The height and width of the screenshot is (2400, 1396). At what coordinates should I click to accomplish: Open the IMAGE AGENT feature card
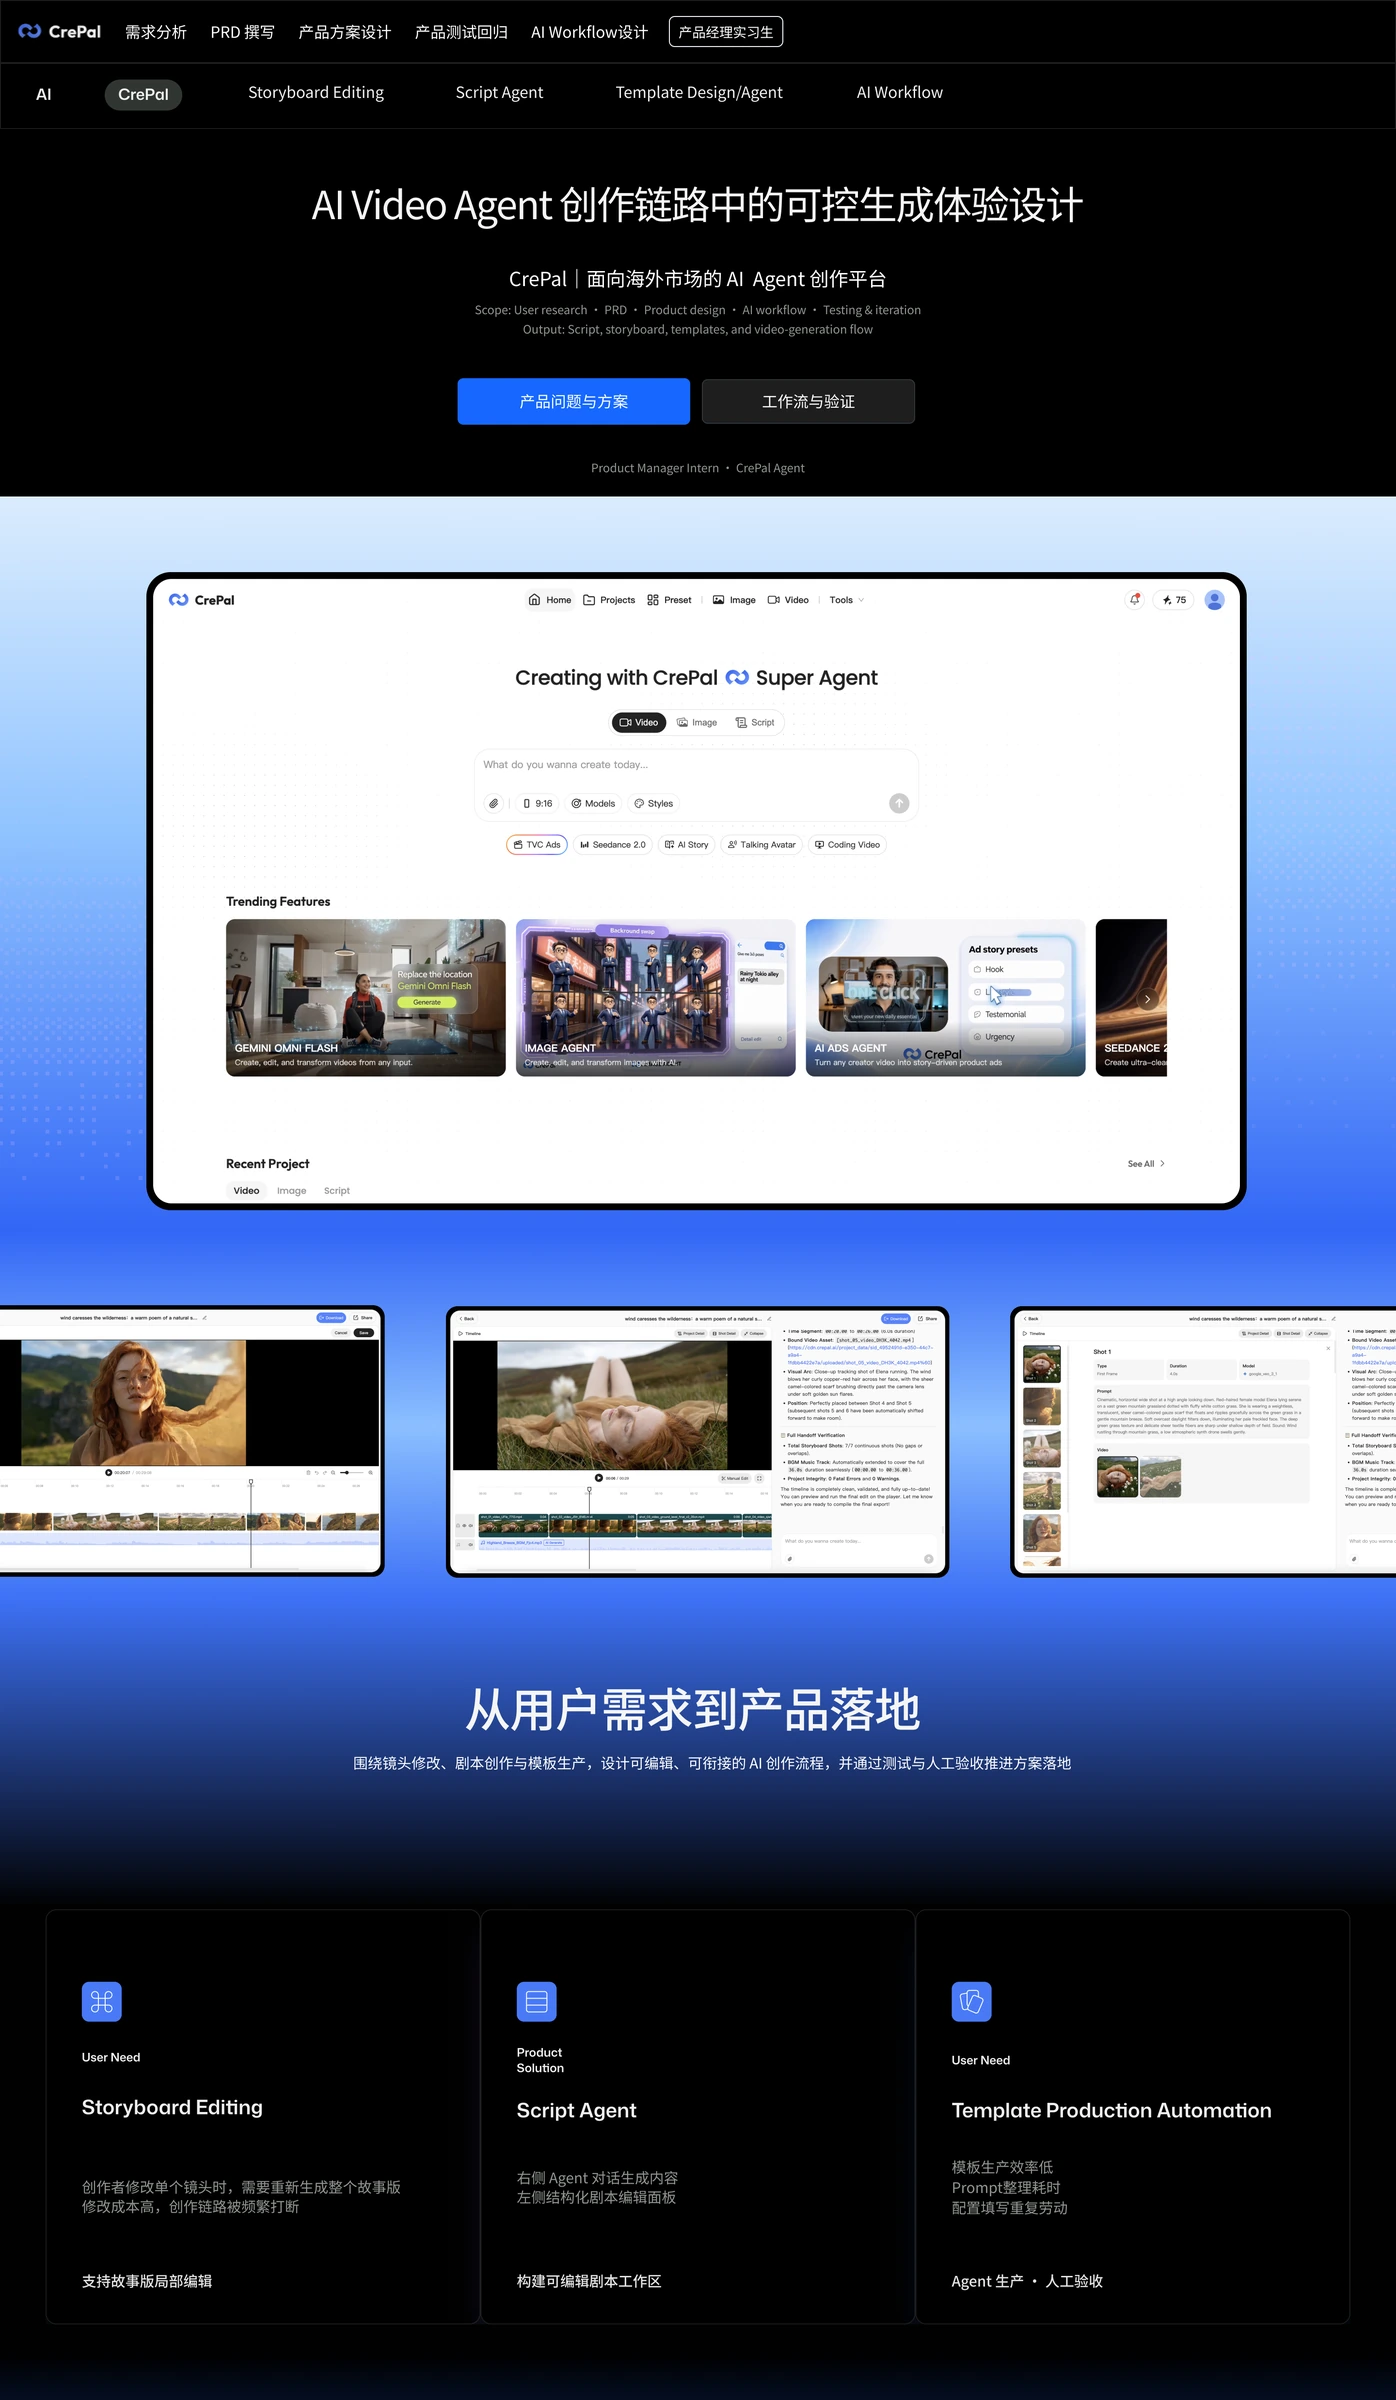(x=656, y=998)
